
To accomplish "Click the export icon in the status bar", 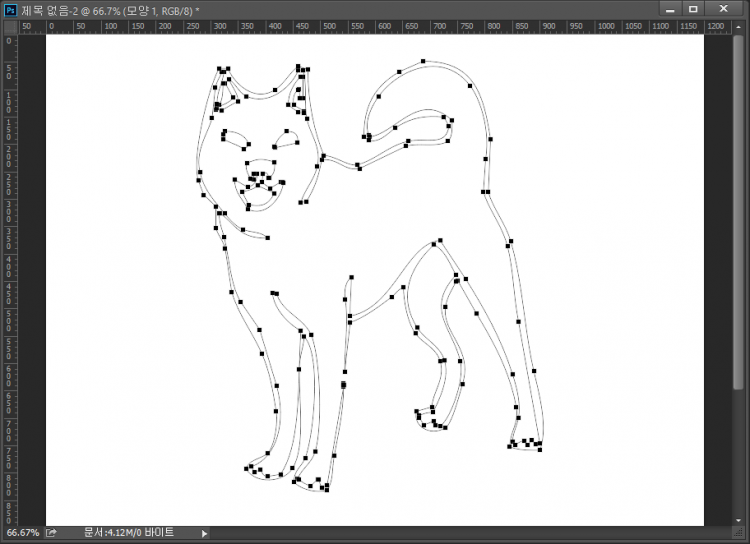I will tap(51, 533).
